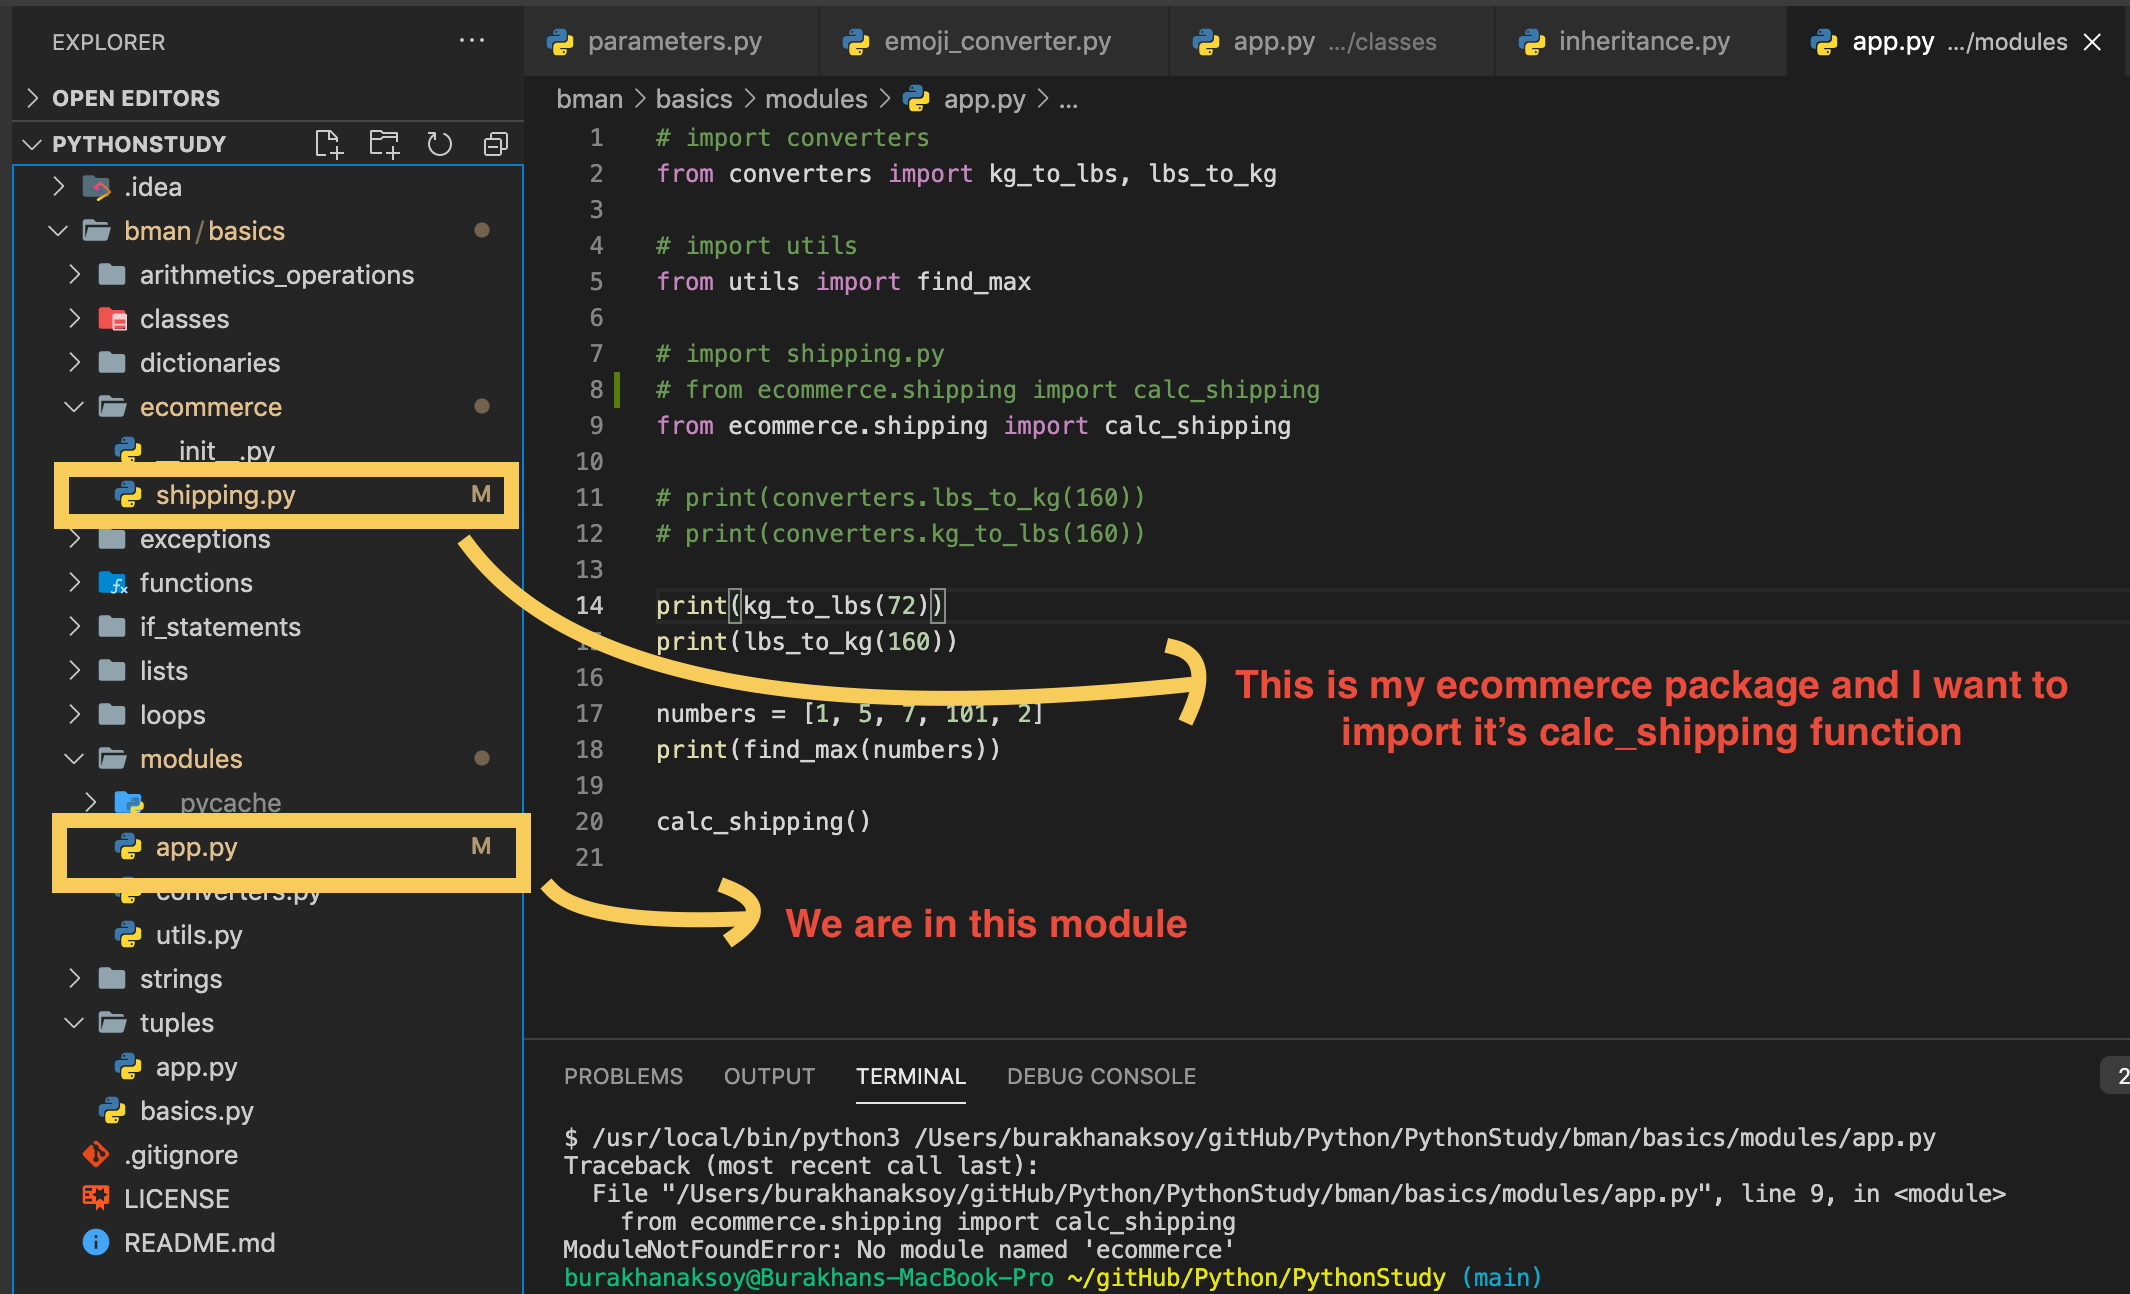This screenshot has height=1294, width=2130.
Task: Refresh the Explorer view
Action: point(440,143)
